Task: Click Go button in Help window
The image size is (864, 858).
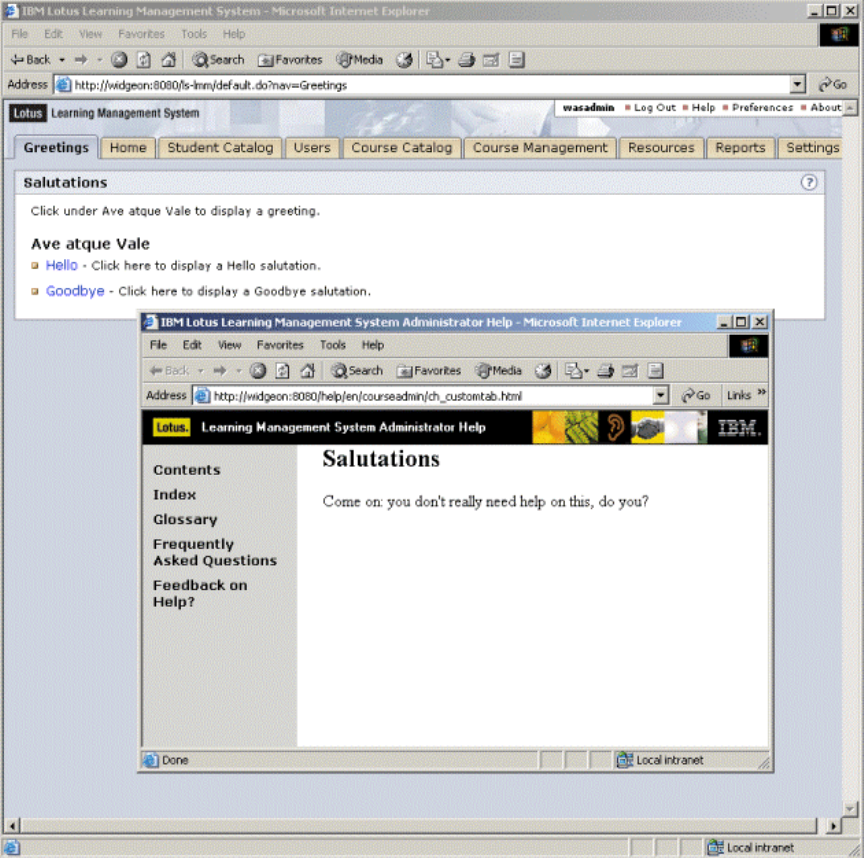Action: [x=696, y=396]
